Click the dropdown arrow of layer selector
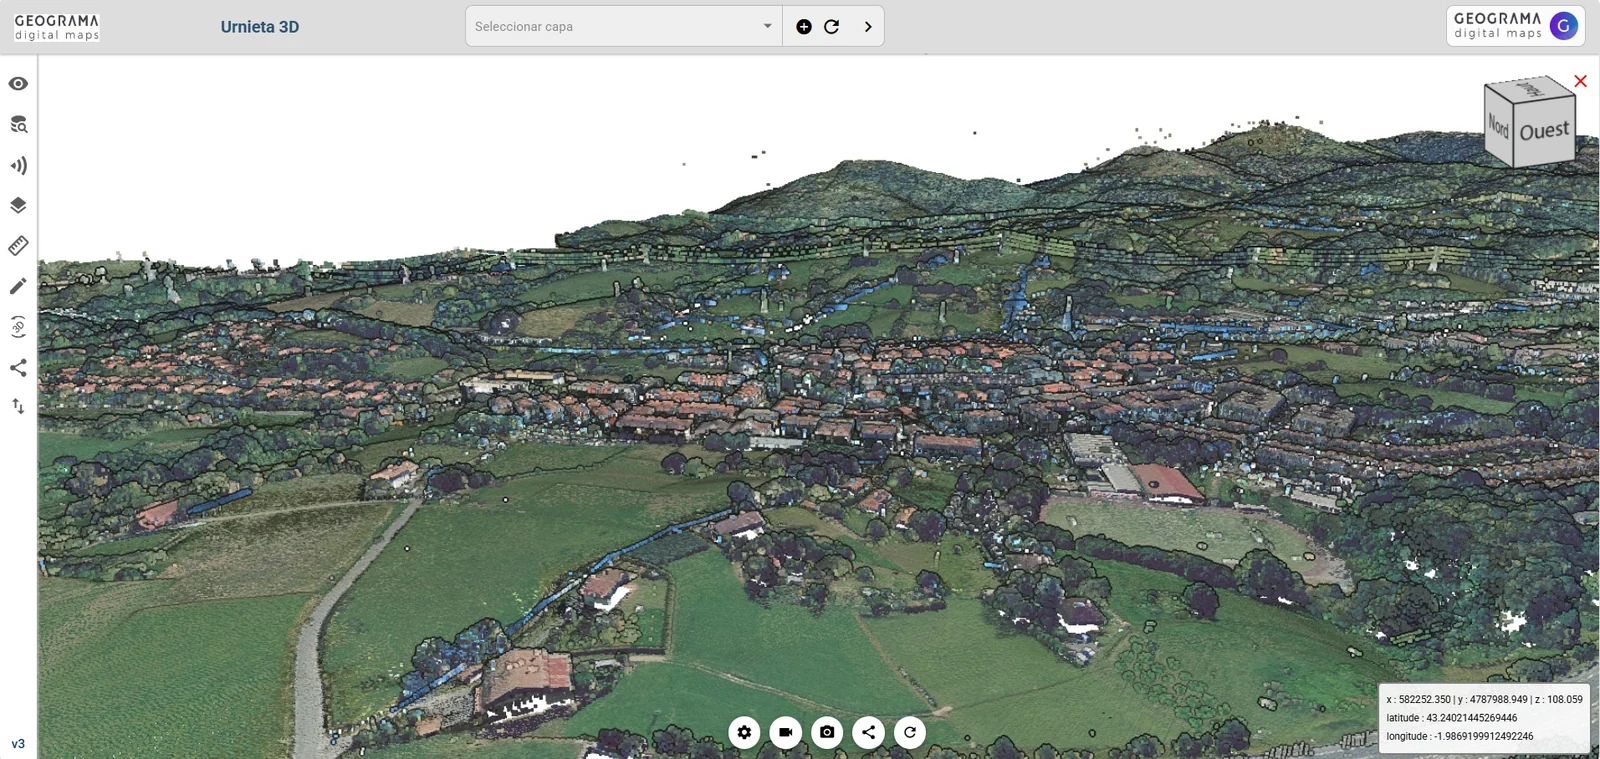Viewport: 1600px width, 759px height. [x=767, y=27]
